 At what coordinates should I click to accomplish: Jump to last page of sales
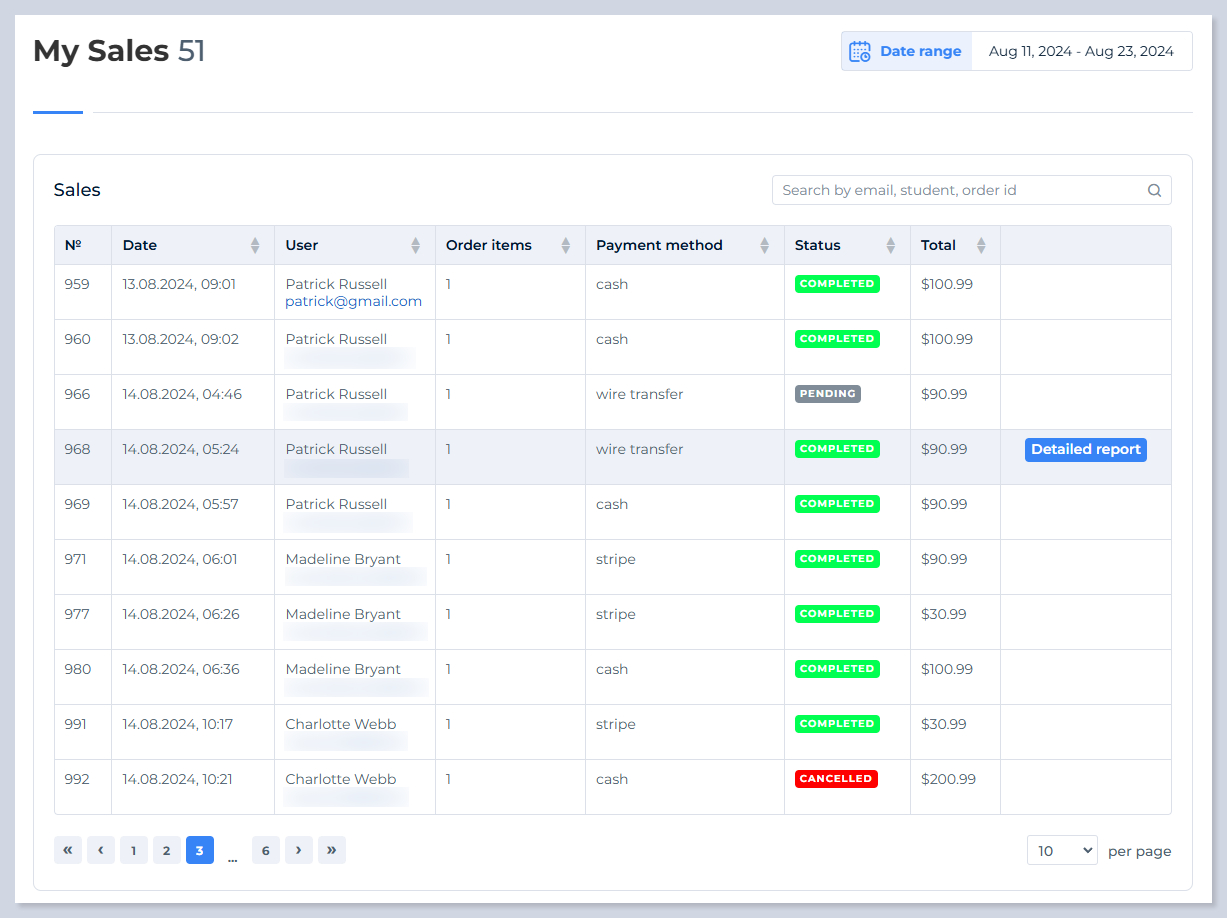tap(332, 850)
